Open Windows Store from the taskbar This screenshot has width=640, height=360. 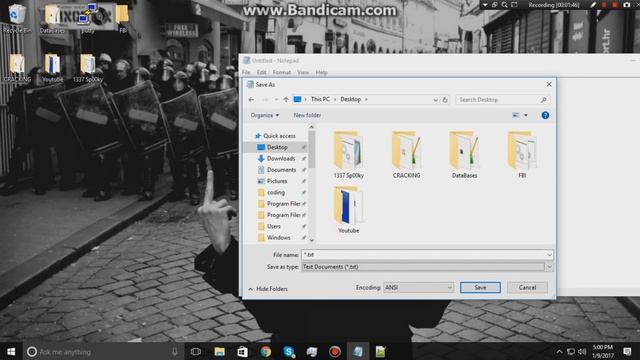point(242,351)
